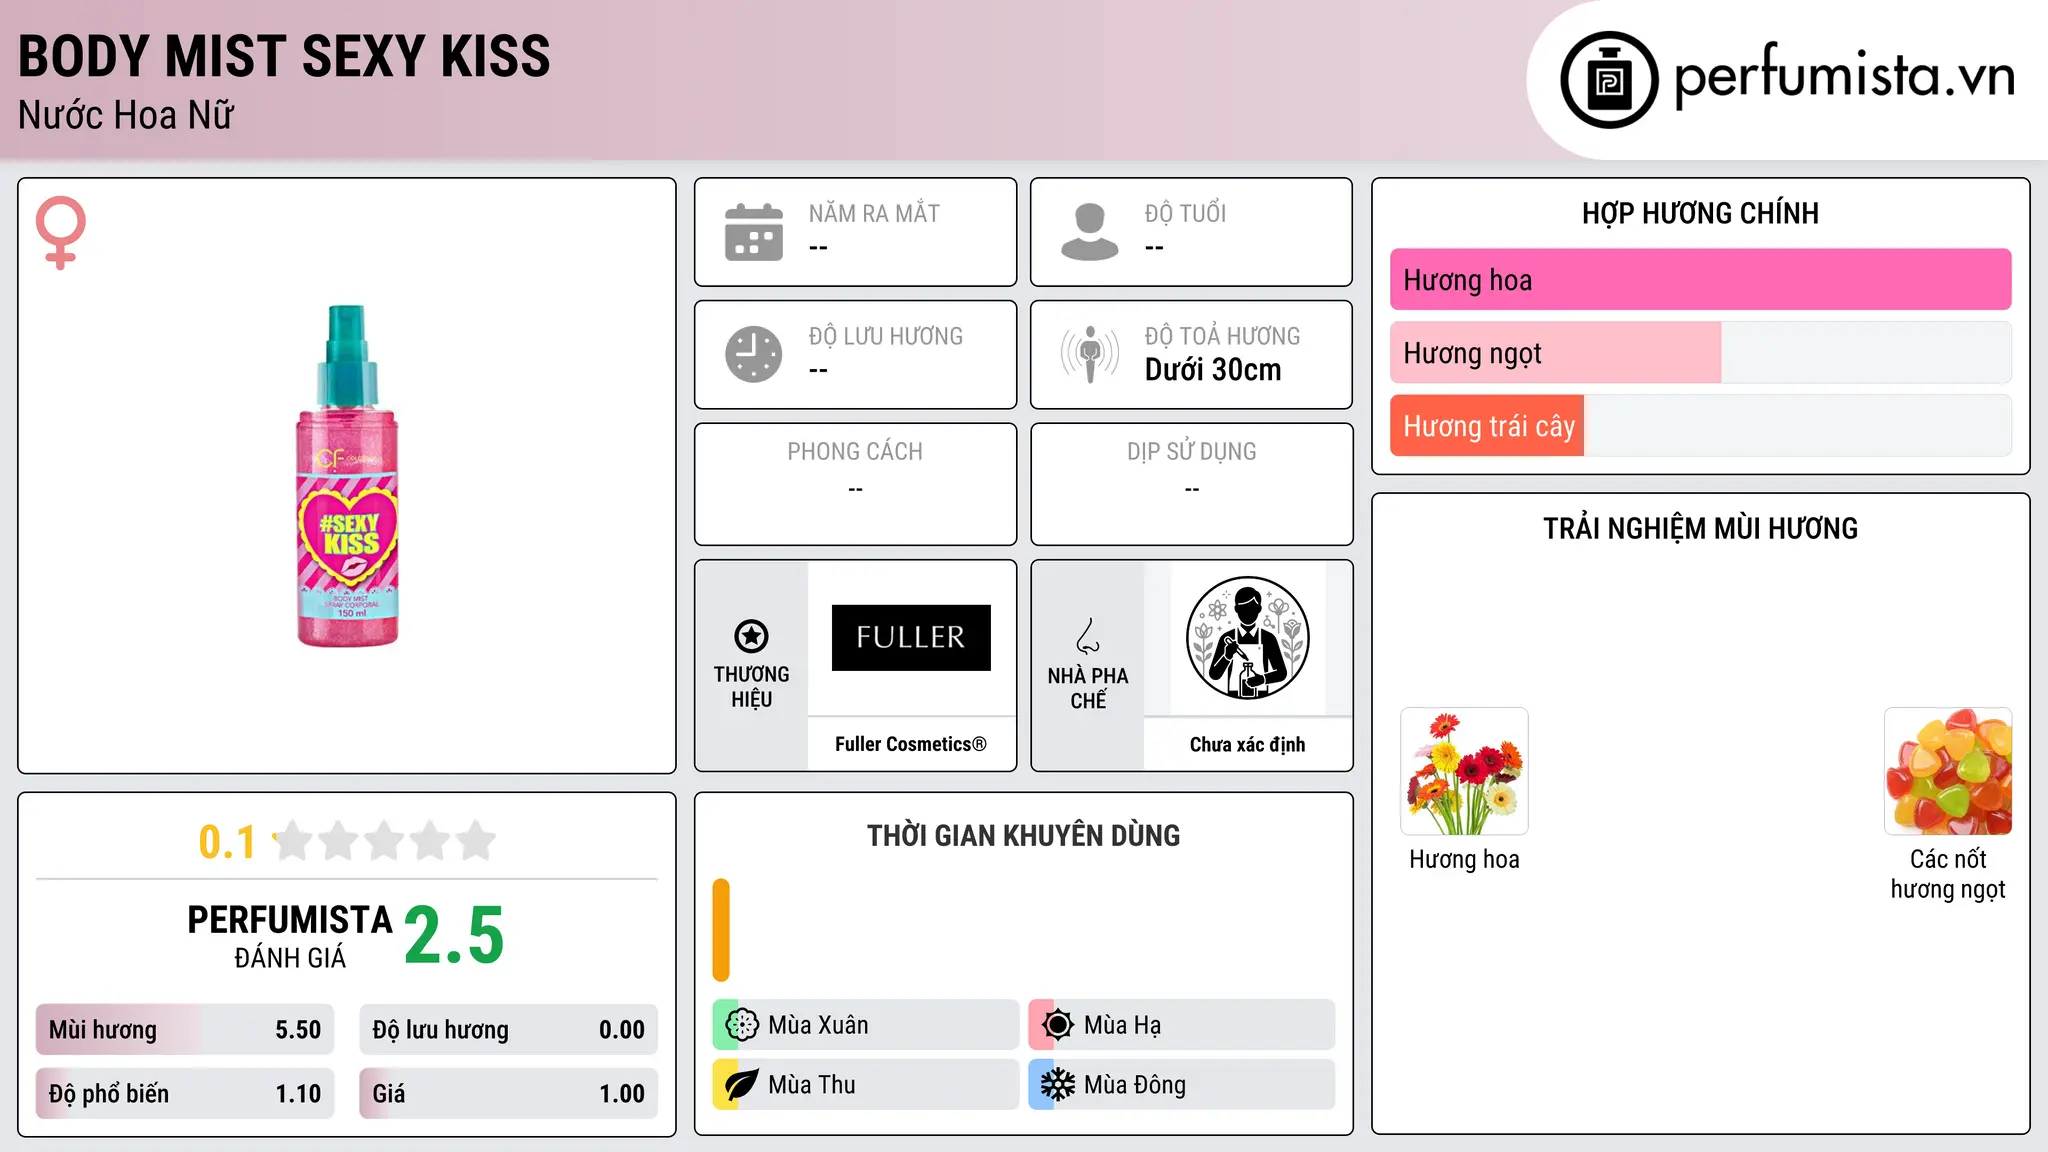This screenshot has width=2048, height=1152.
Task: Click the snowflake icon for Mùa Đông
Action: click(x=1058, y=1085)
